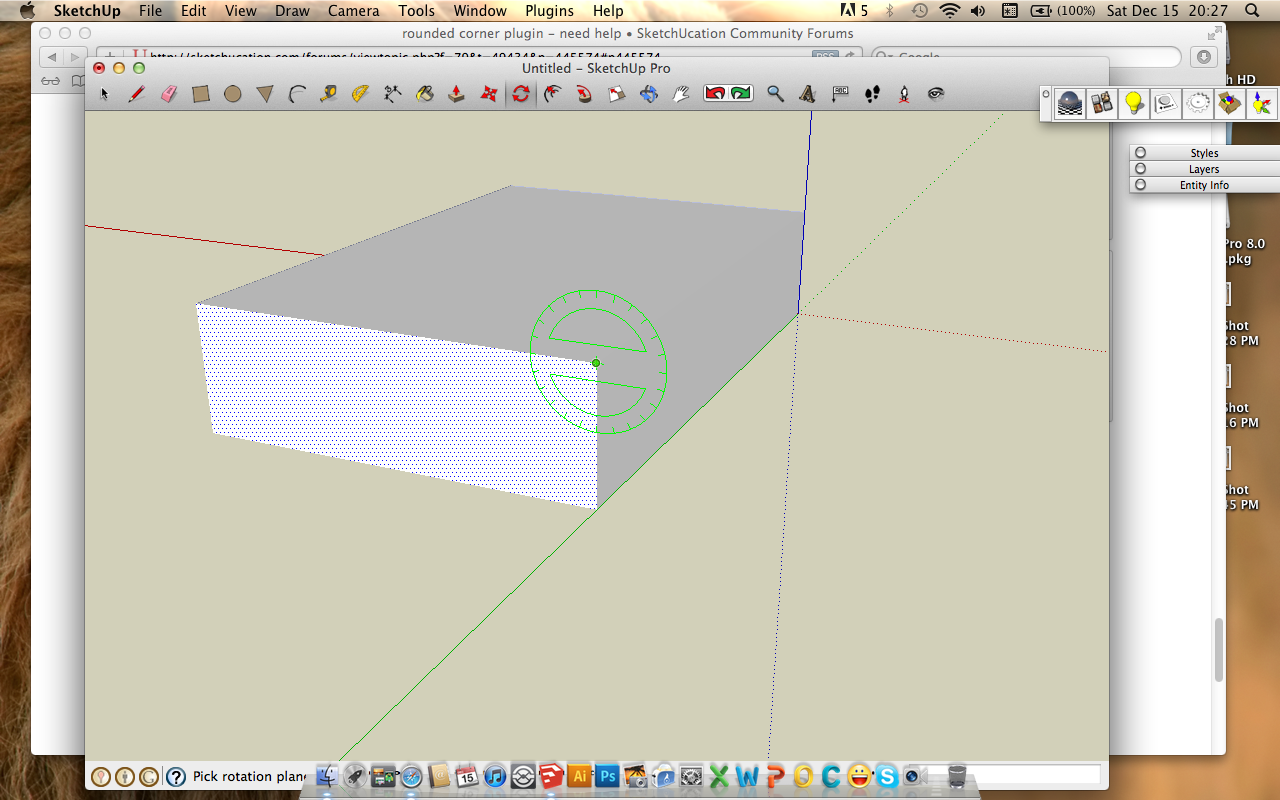Open the Window menu

click(480, 11)
